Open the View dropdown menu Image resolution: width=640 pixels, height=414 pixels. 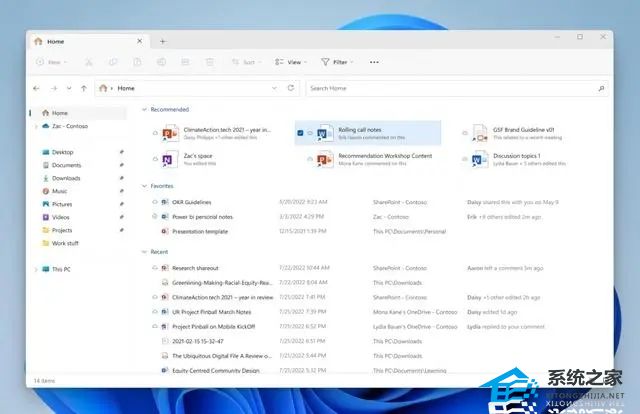[290, 62]
